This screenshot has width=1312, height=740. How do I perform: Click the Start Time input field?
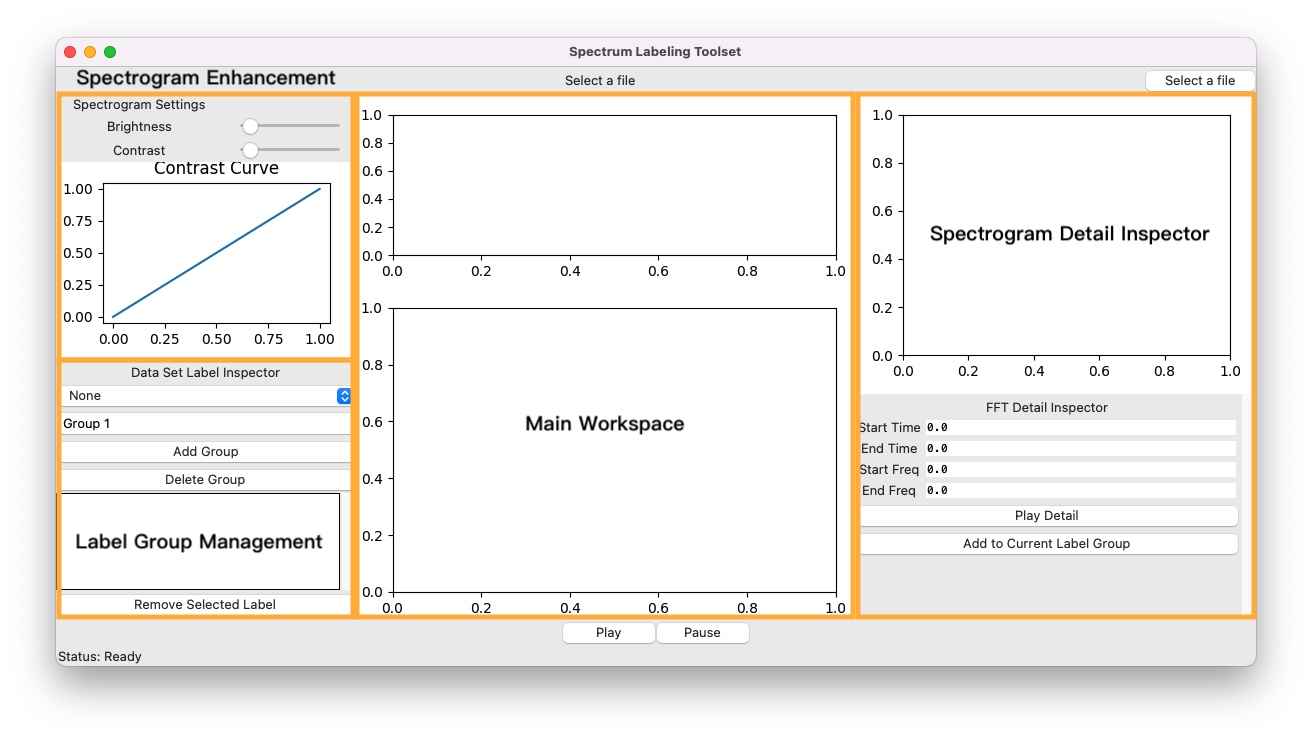click(1080, 427)
